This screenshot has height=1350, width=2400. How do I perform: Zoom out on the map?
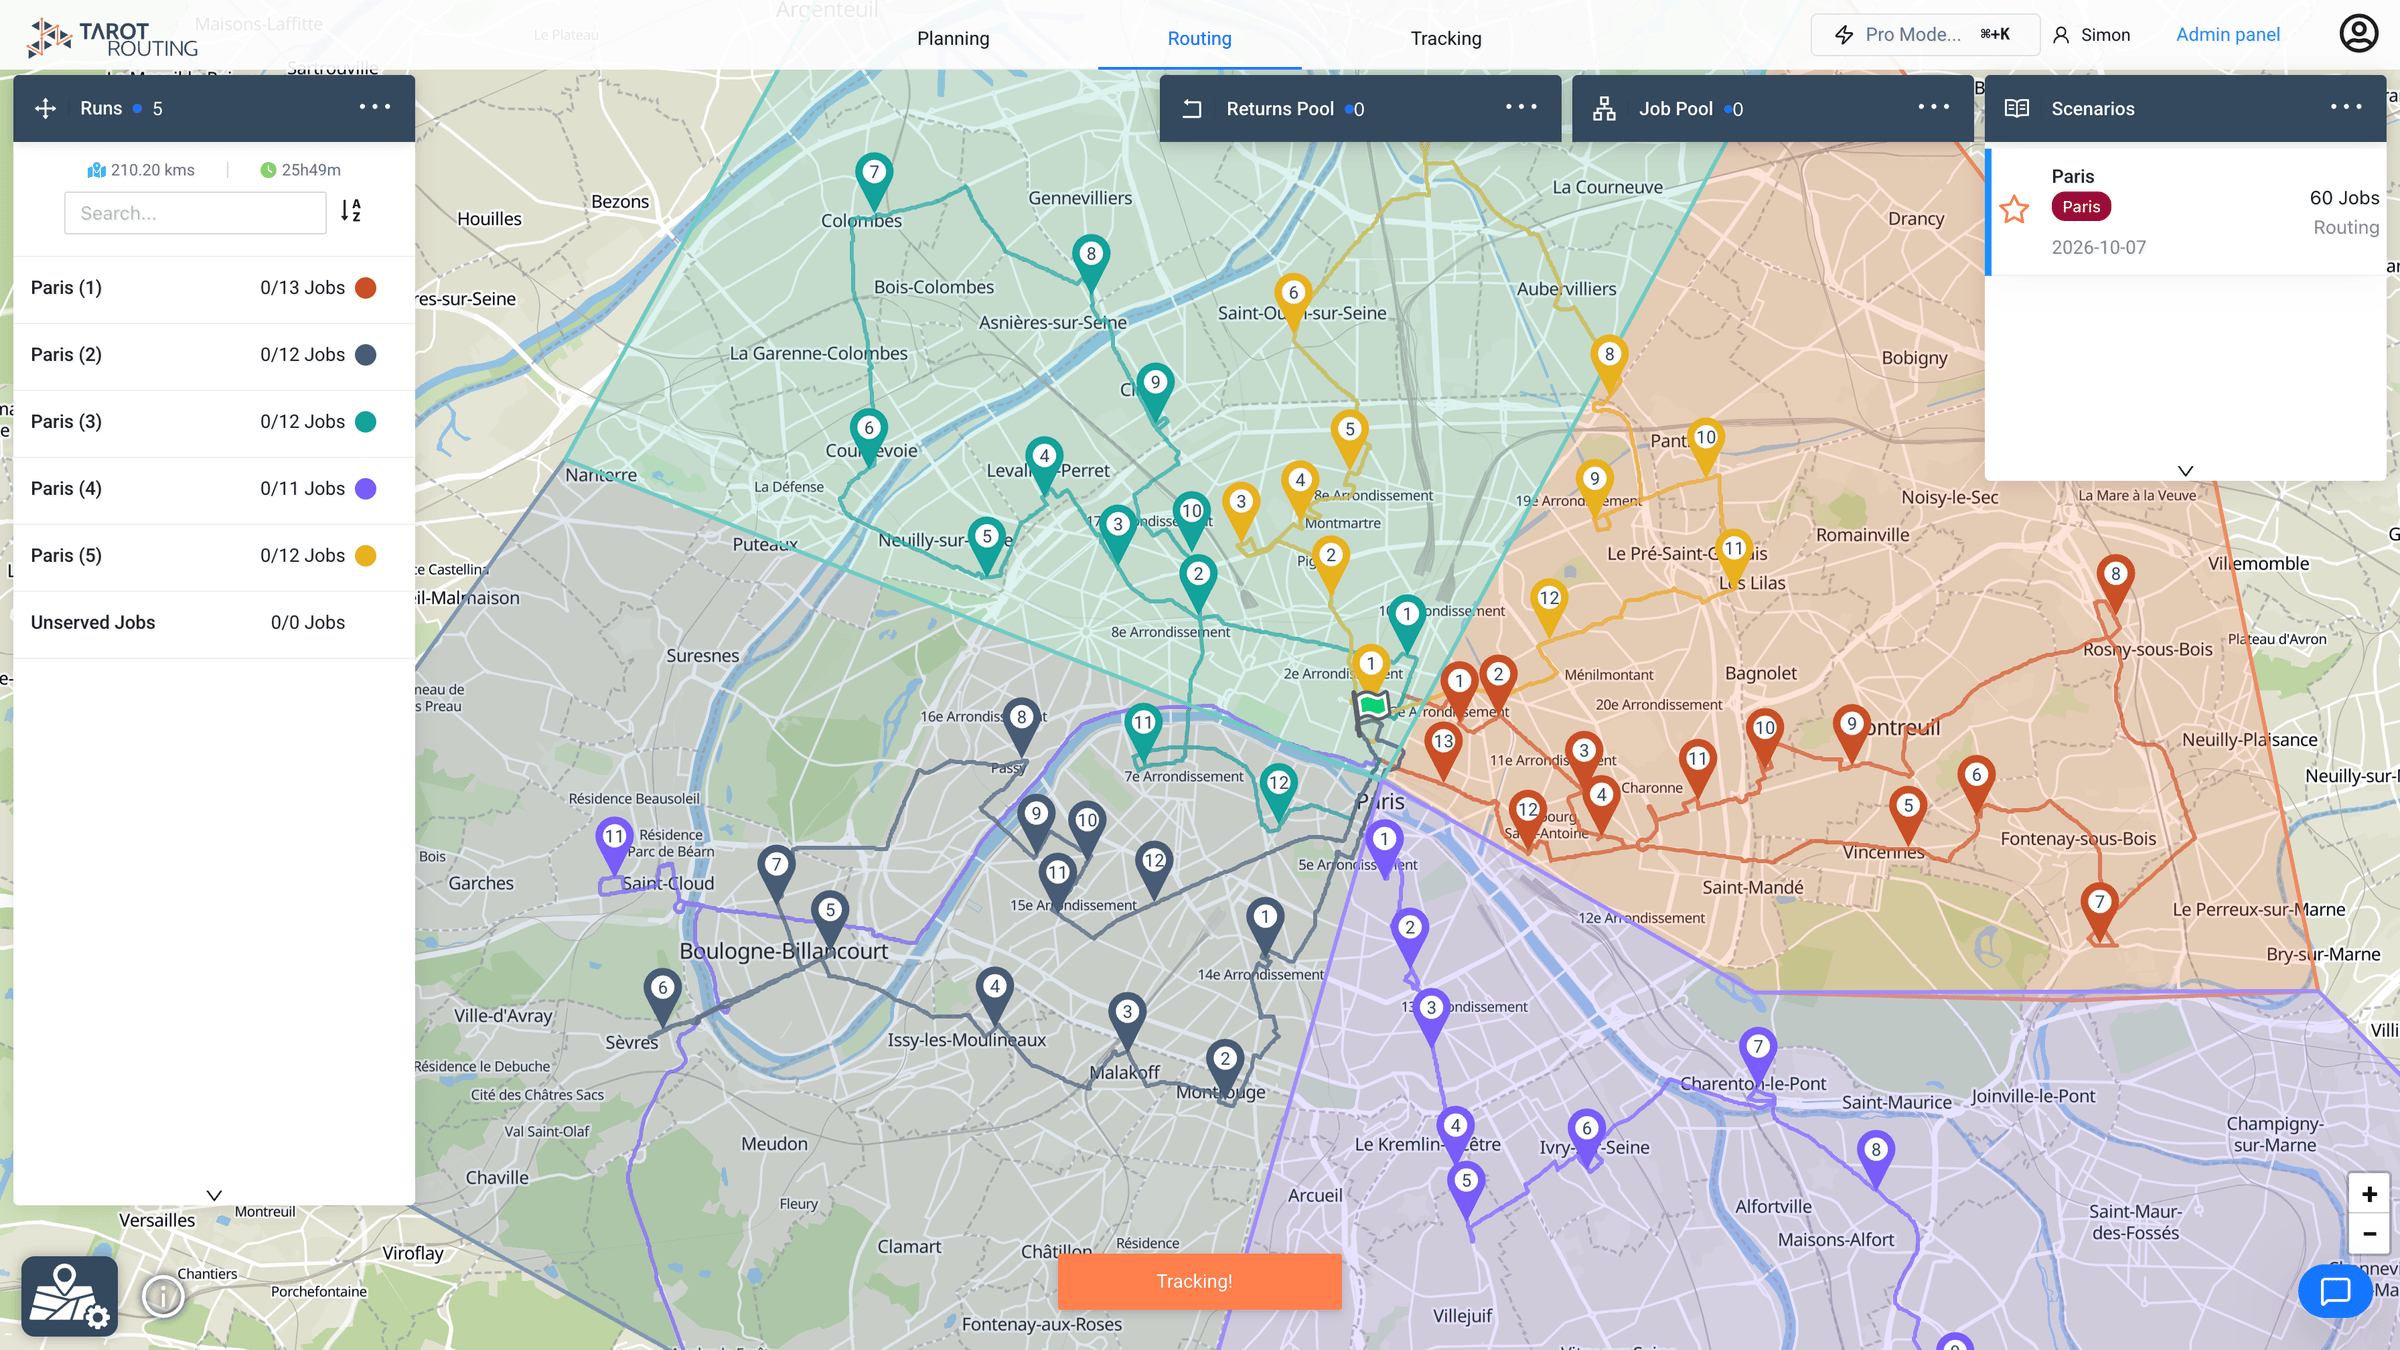pos(2368,1234)
